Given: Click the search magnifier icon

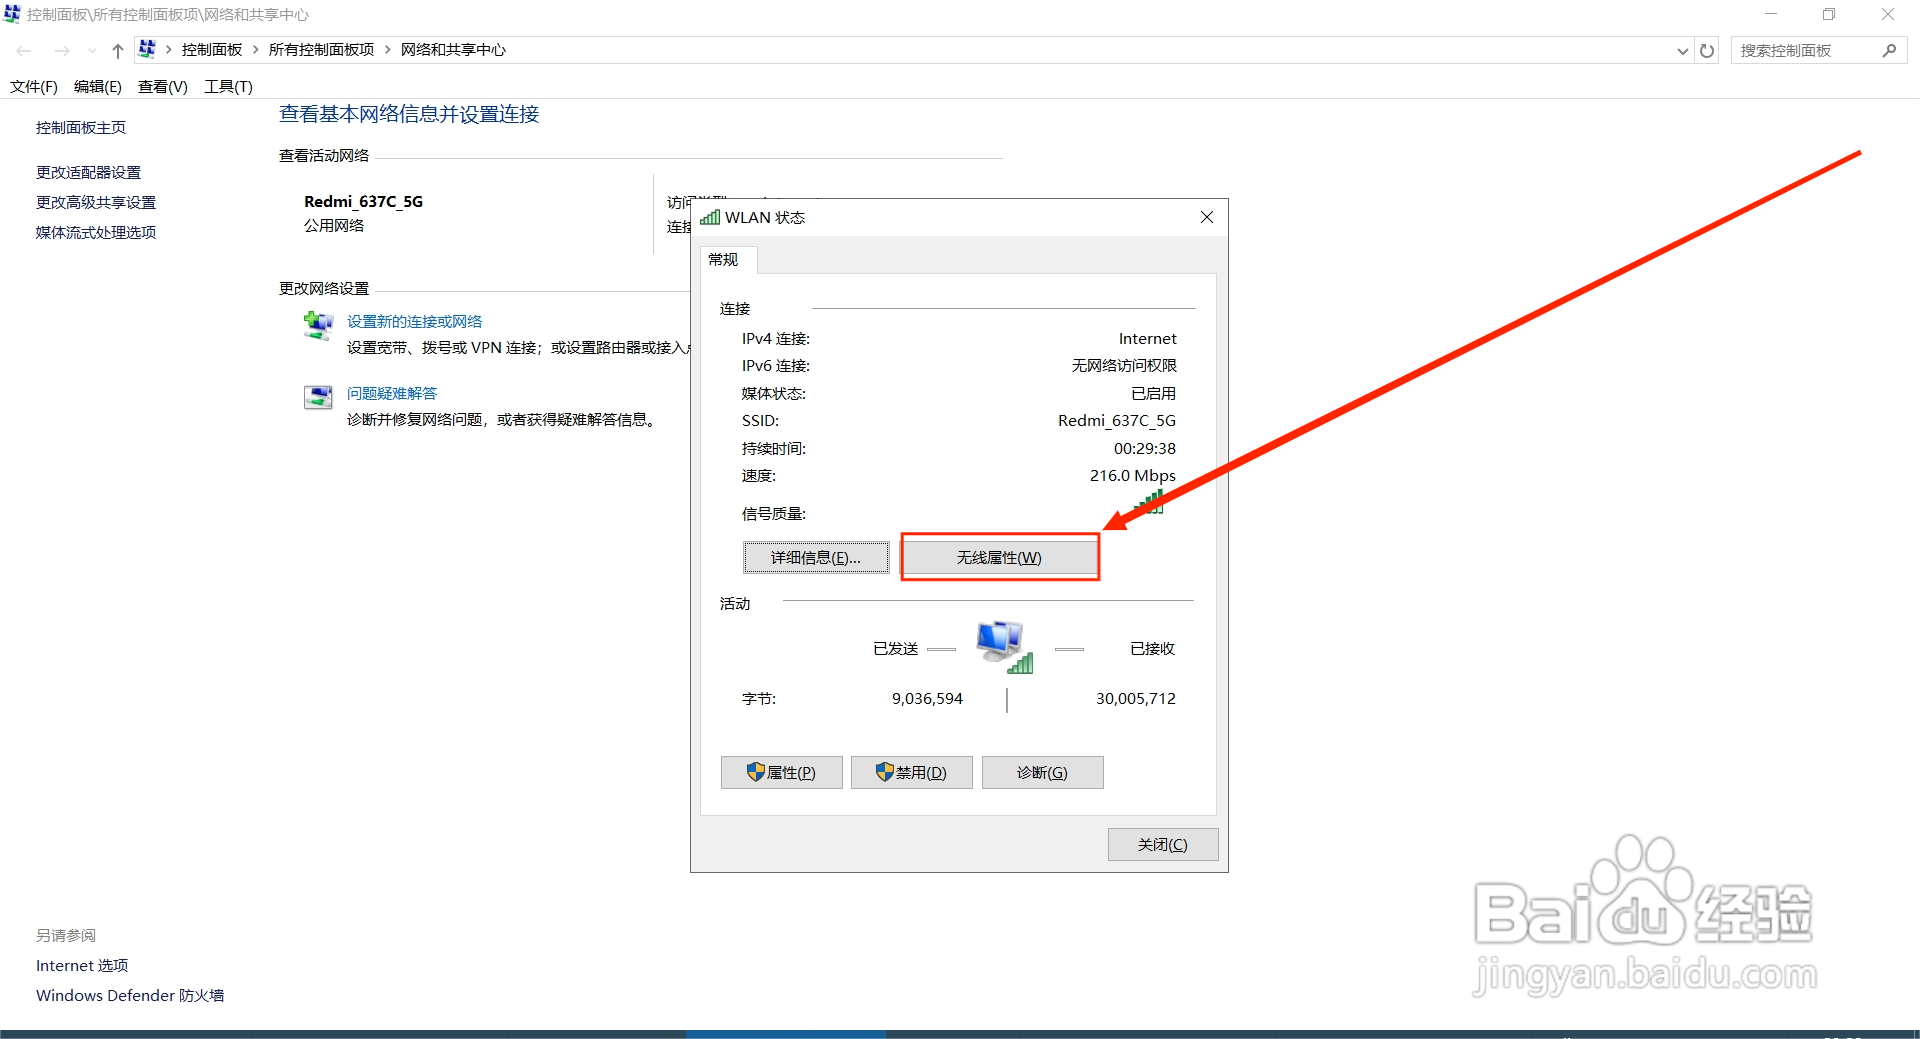Looking at the screenshot, I should (1889, 50).
